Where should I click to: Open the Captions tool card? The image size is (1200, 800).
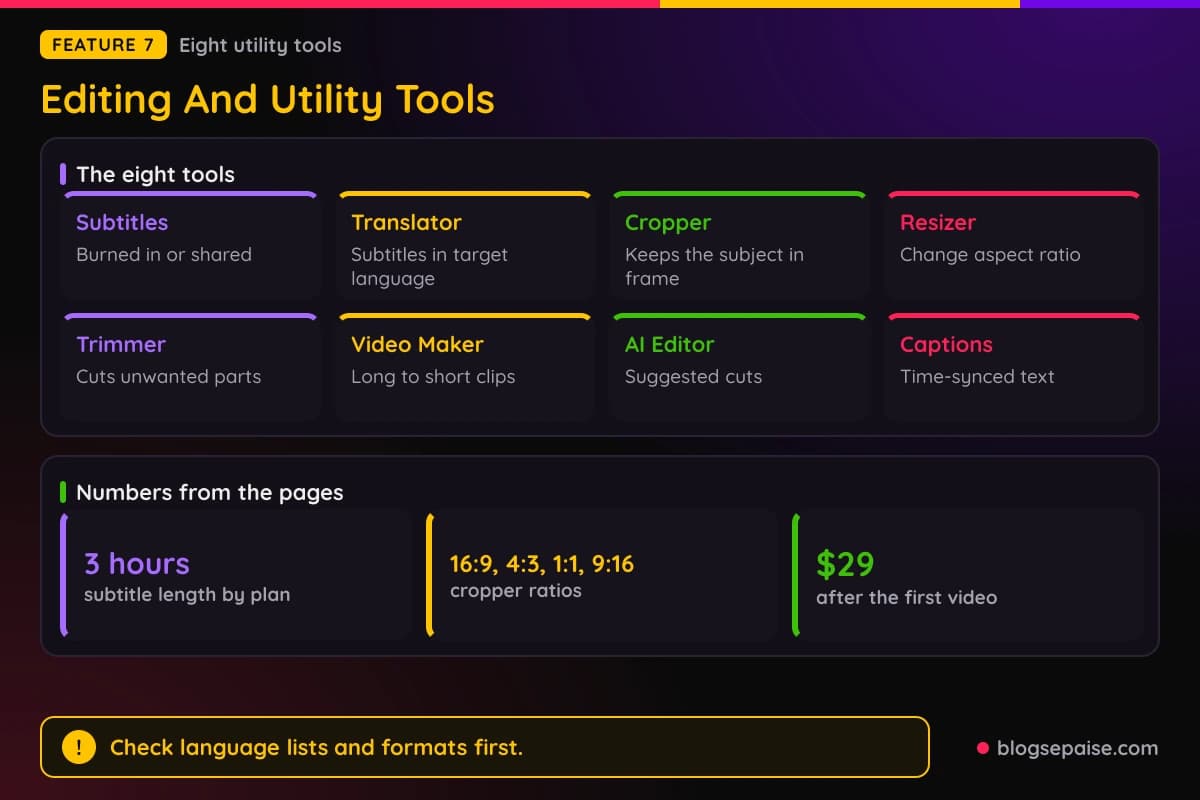1014,367
